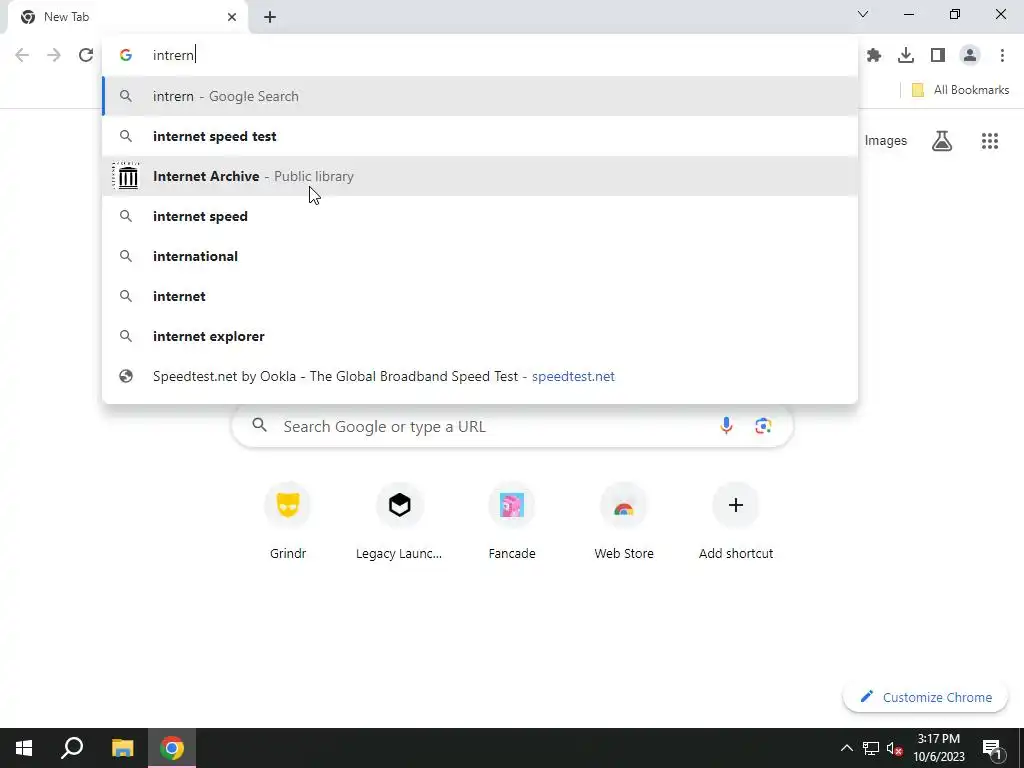
Task: Open clock showing 3:17 PM
Action: (939, 748)
